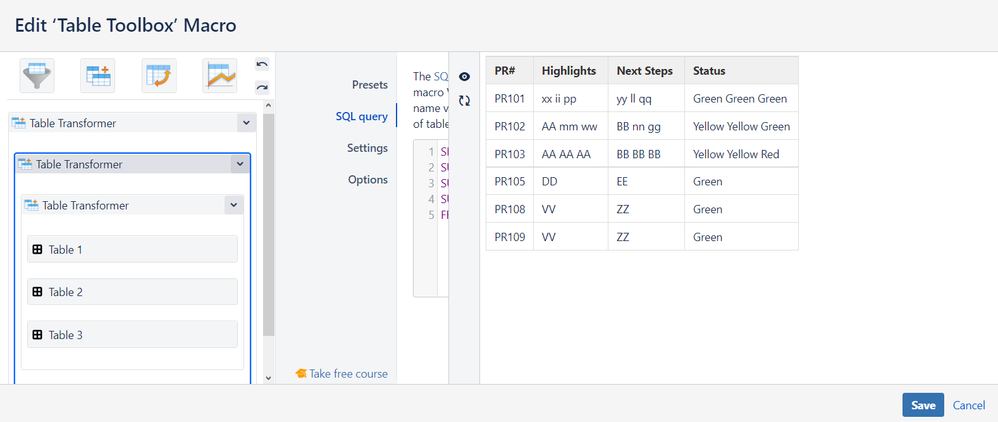Select the outermost Table Transformer macro header

click(x=124, y=123)
